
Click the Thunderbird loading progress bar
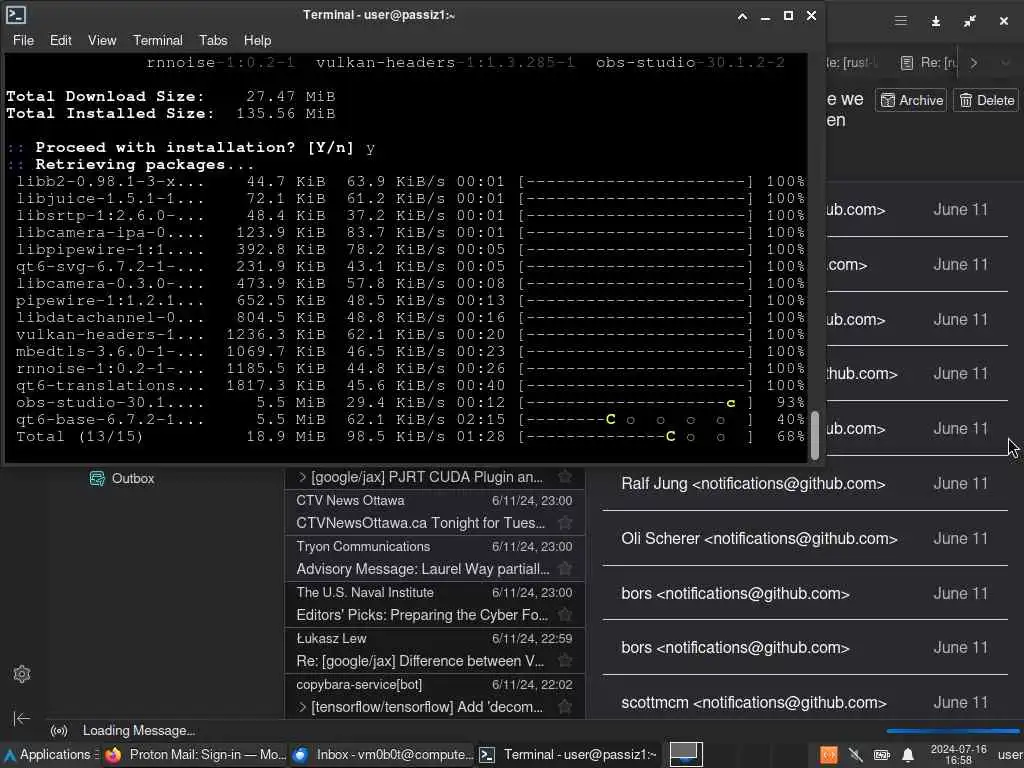952,730
